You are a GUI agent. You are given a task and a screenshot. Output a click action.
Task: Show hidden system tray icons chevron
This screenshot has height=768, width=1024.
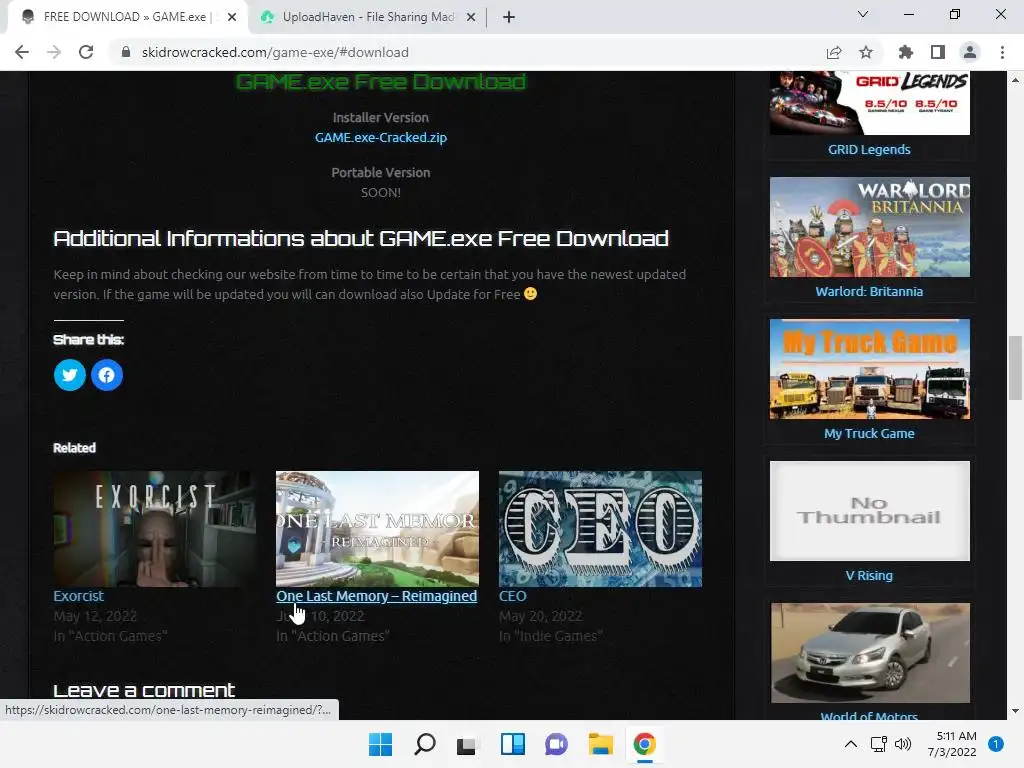pyautogui.click(x=850, y=744)
